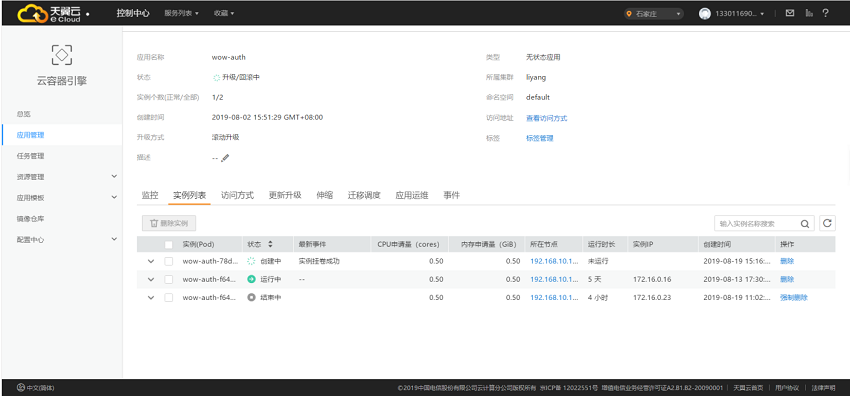Image resolution: width=850 pixels, height=396 pixels.
Task: Click the location pin icon beside 石家庄
Action: coord(629,14)
